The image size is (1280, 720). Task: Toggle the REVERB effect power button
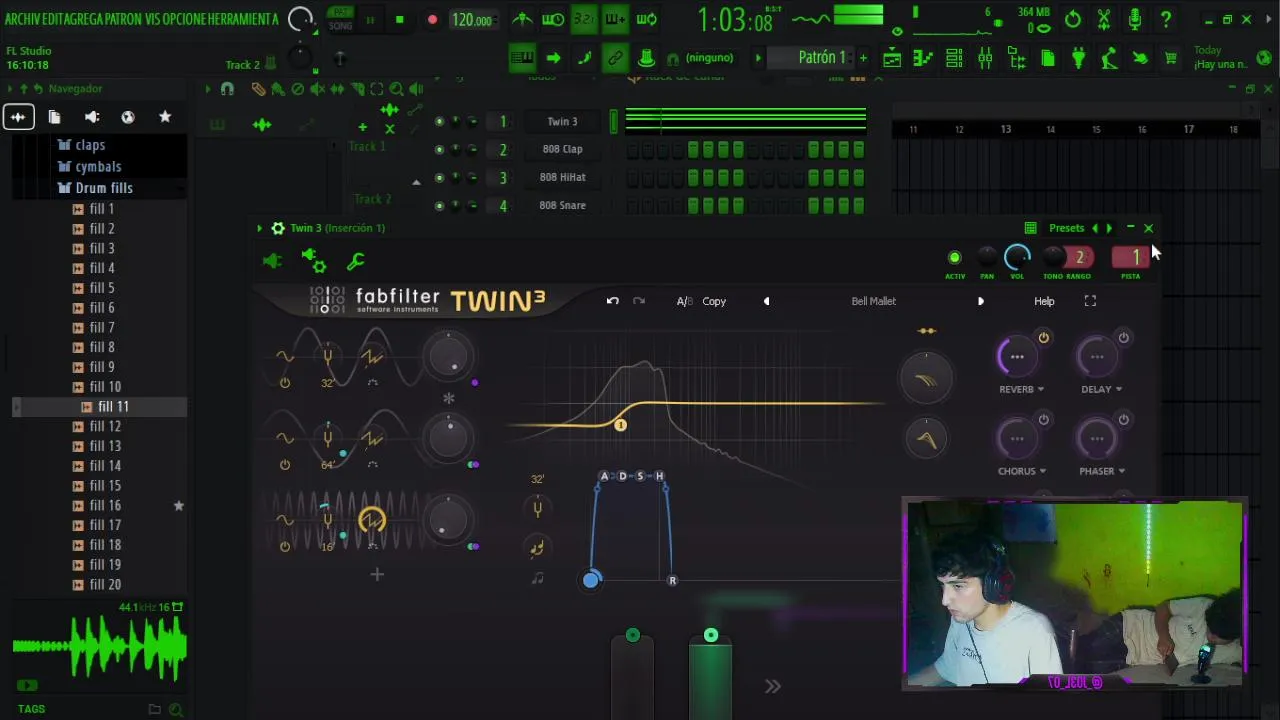pyautogui.click(x=1043, y=338)
